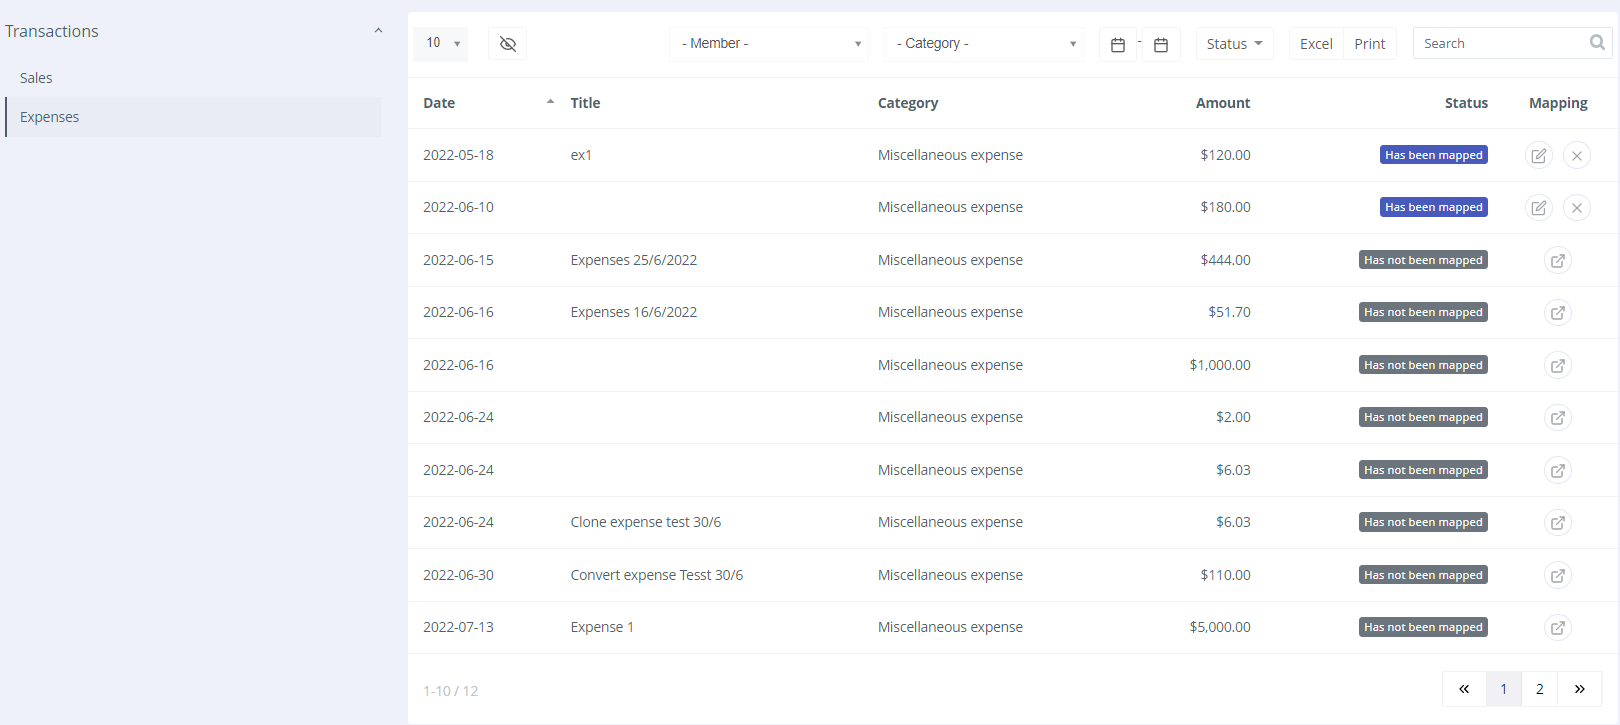Click the edit mapping icon for ex1

click(x=1538, y=155)
